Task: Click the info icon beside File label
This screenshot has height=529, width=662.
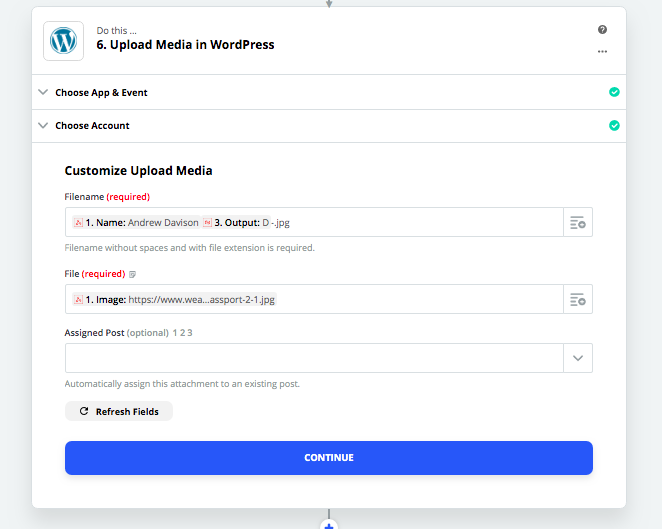Action: [x=132, y=274]
